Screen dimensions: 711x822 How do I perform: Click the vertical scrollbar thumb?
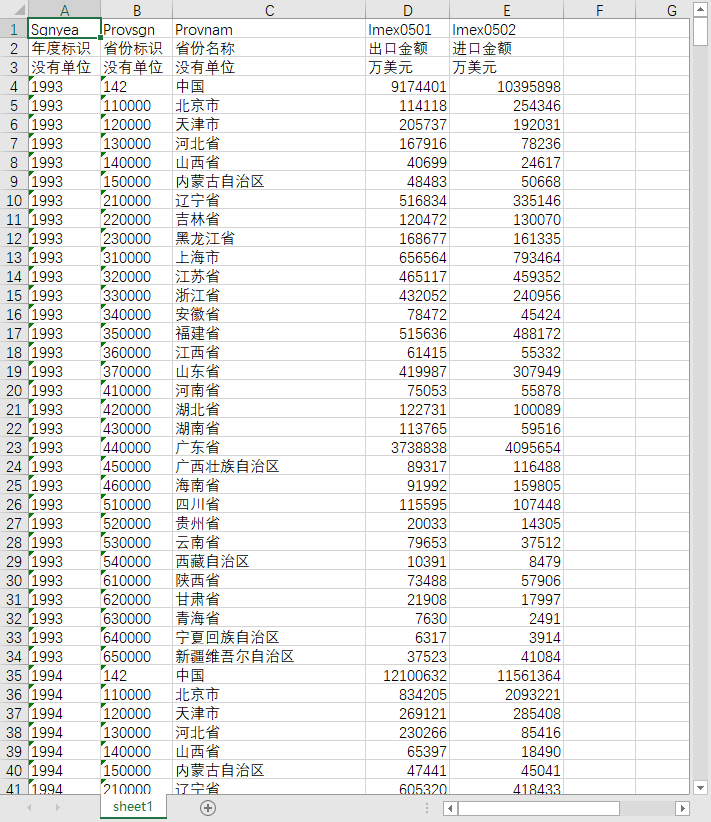pyautogui.click(x=700, y=31)
